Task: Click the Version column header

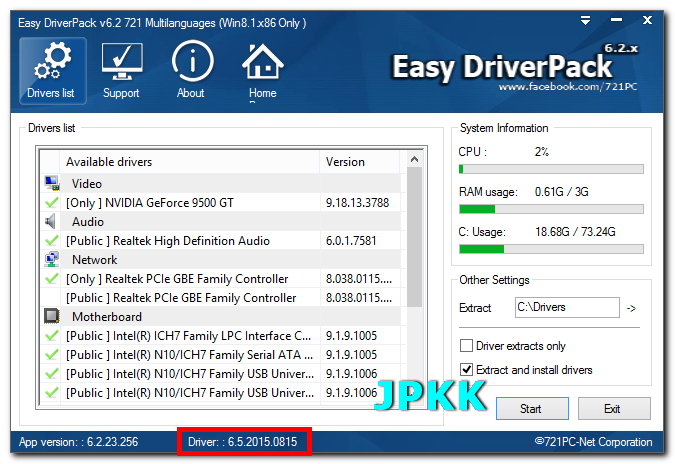Action: pyautogui.click(x=360, y=162)
